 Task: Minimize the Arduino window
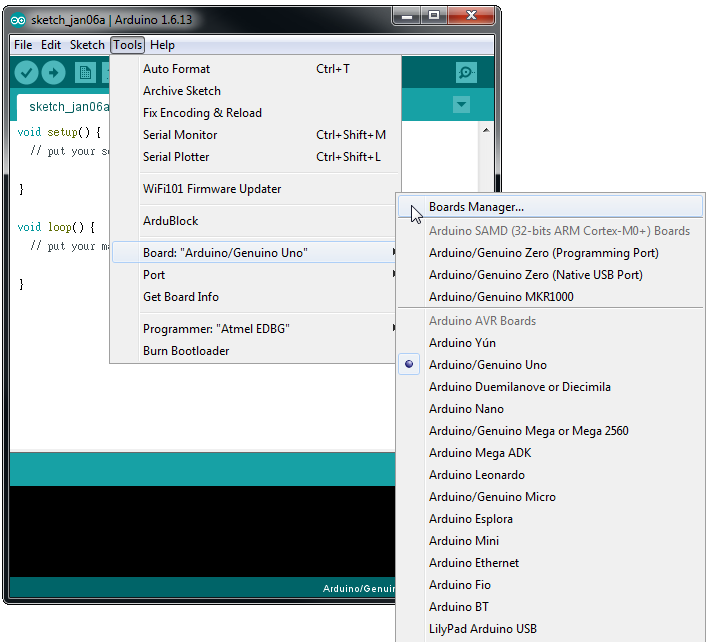pos(407,16)
